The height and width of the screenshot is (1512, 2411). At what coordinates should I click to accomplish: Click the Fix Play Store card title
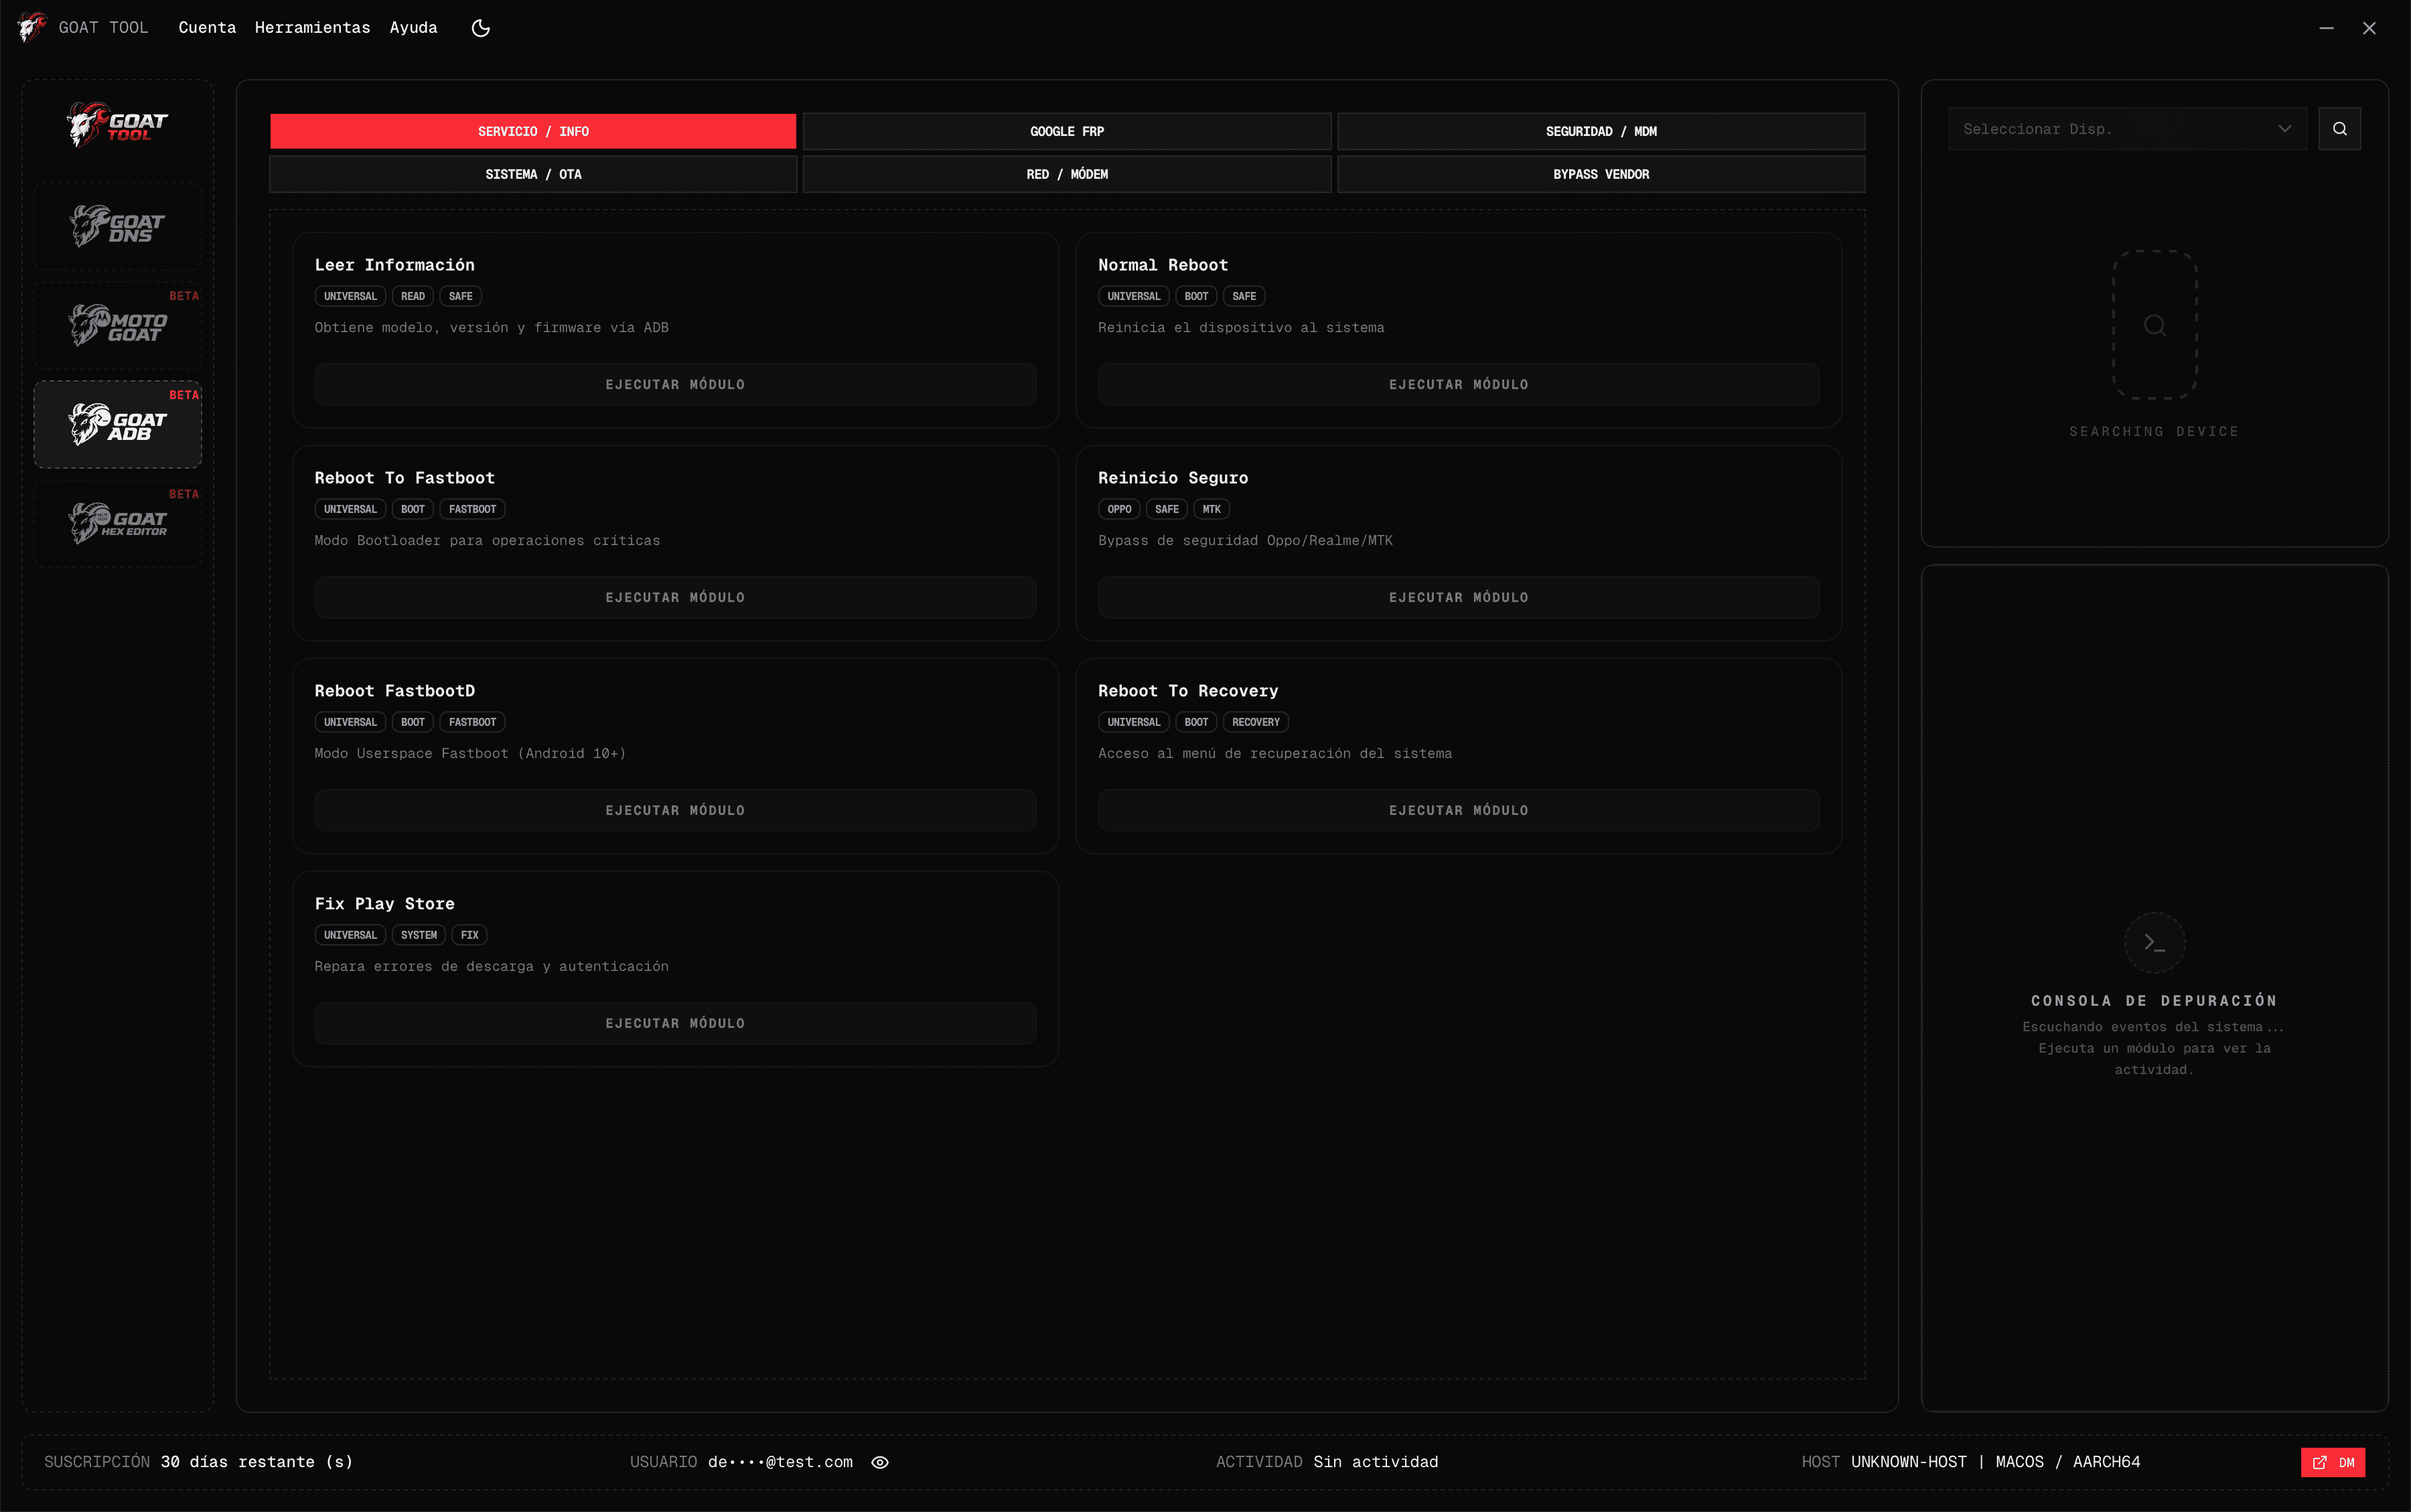384,904
